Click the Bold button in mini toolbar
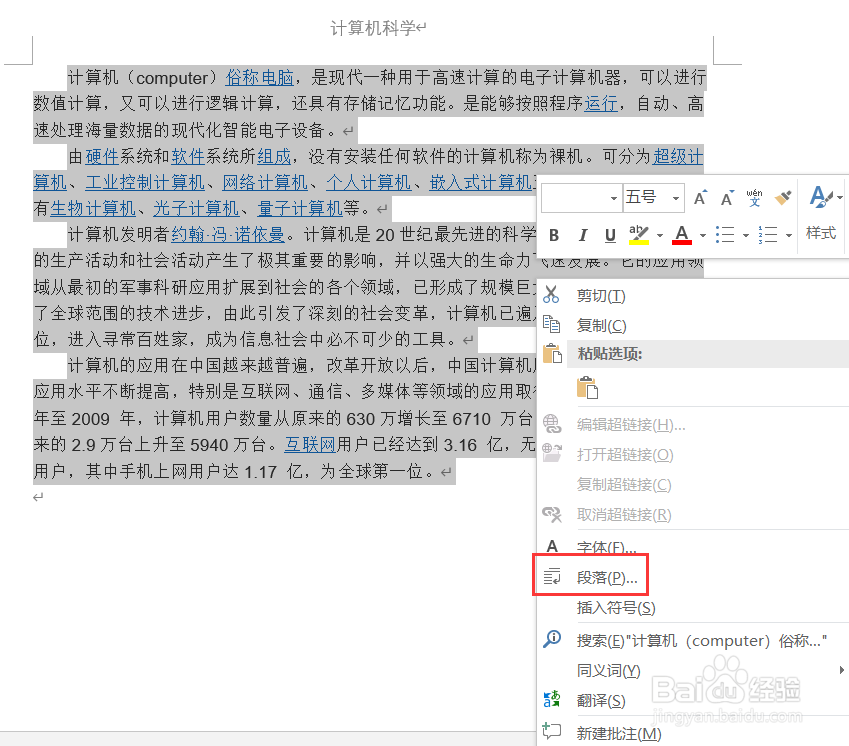Screen dimensions: 849x746 coord(553,235)
